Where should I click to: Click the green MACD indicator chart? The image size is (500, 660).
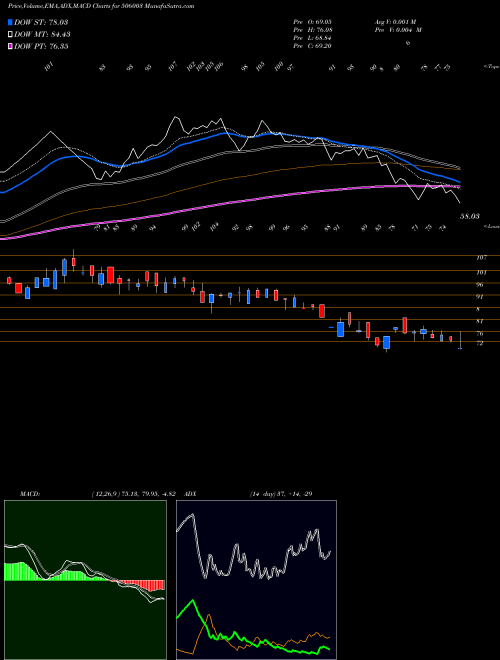coord(85,580)
